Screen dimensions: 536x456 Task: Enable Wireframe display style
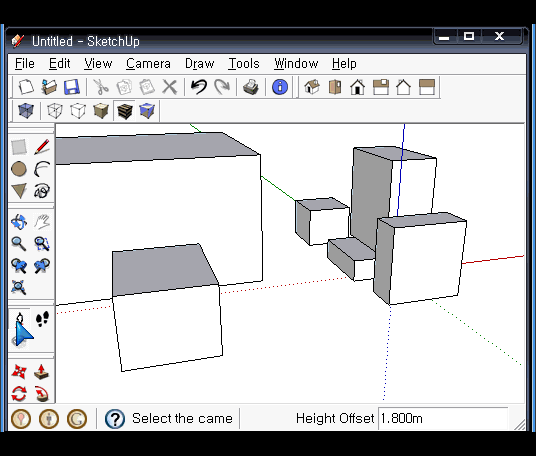[55, 111]
